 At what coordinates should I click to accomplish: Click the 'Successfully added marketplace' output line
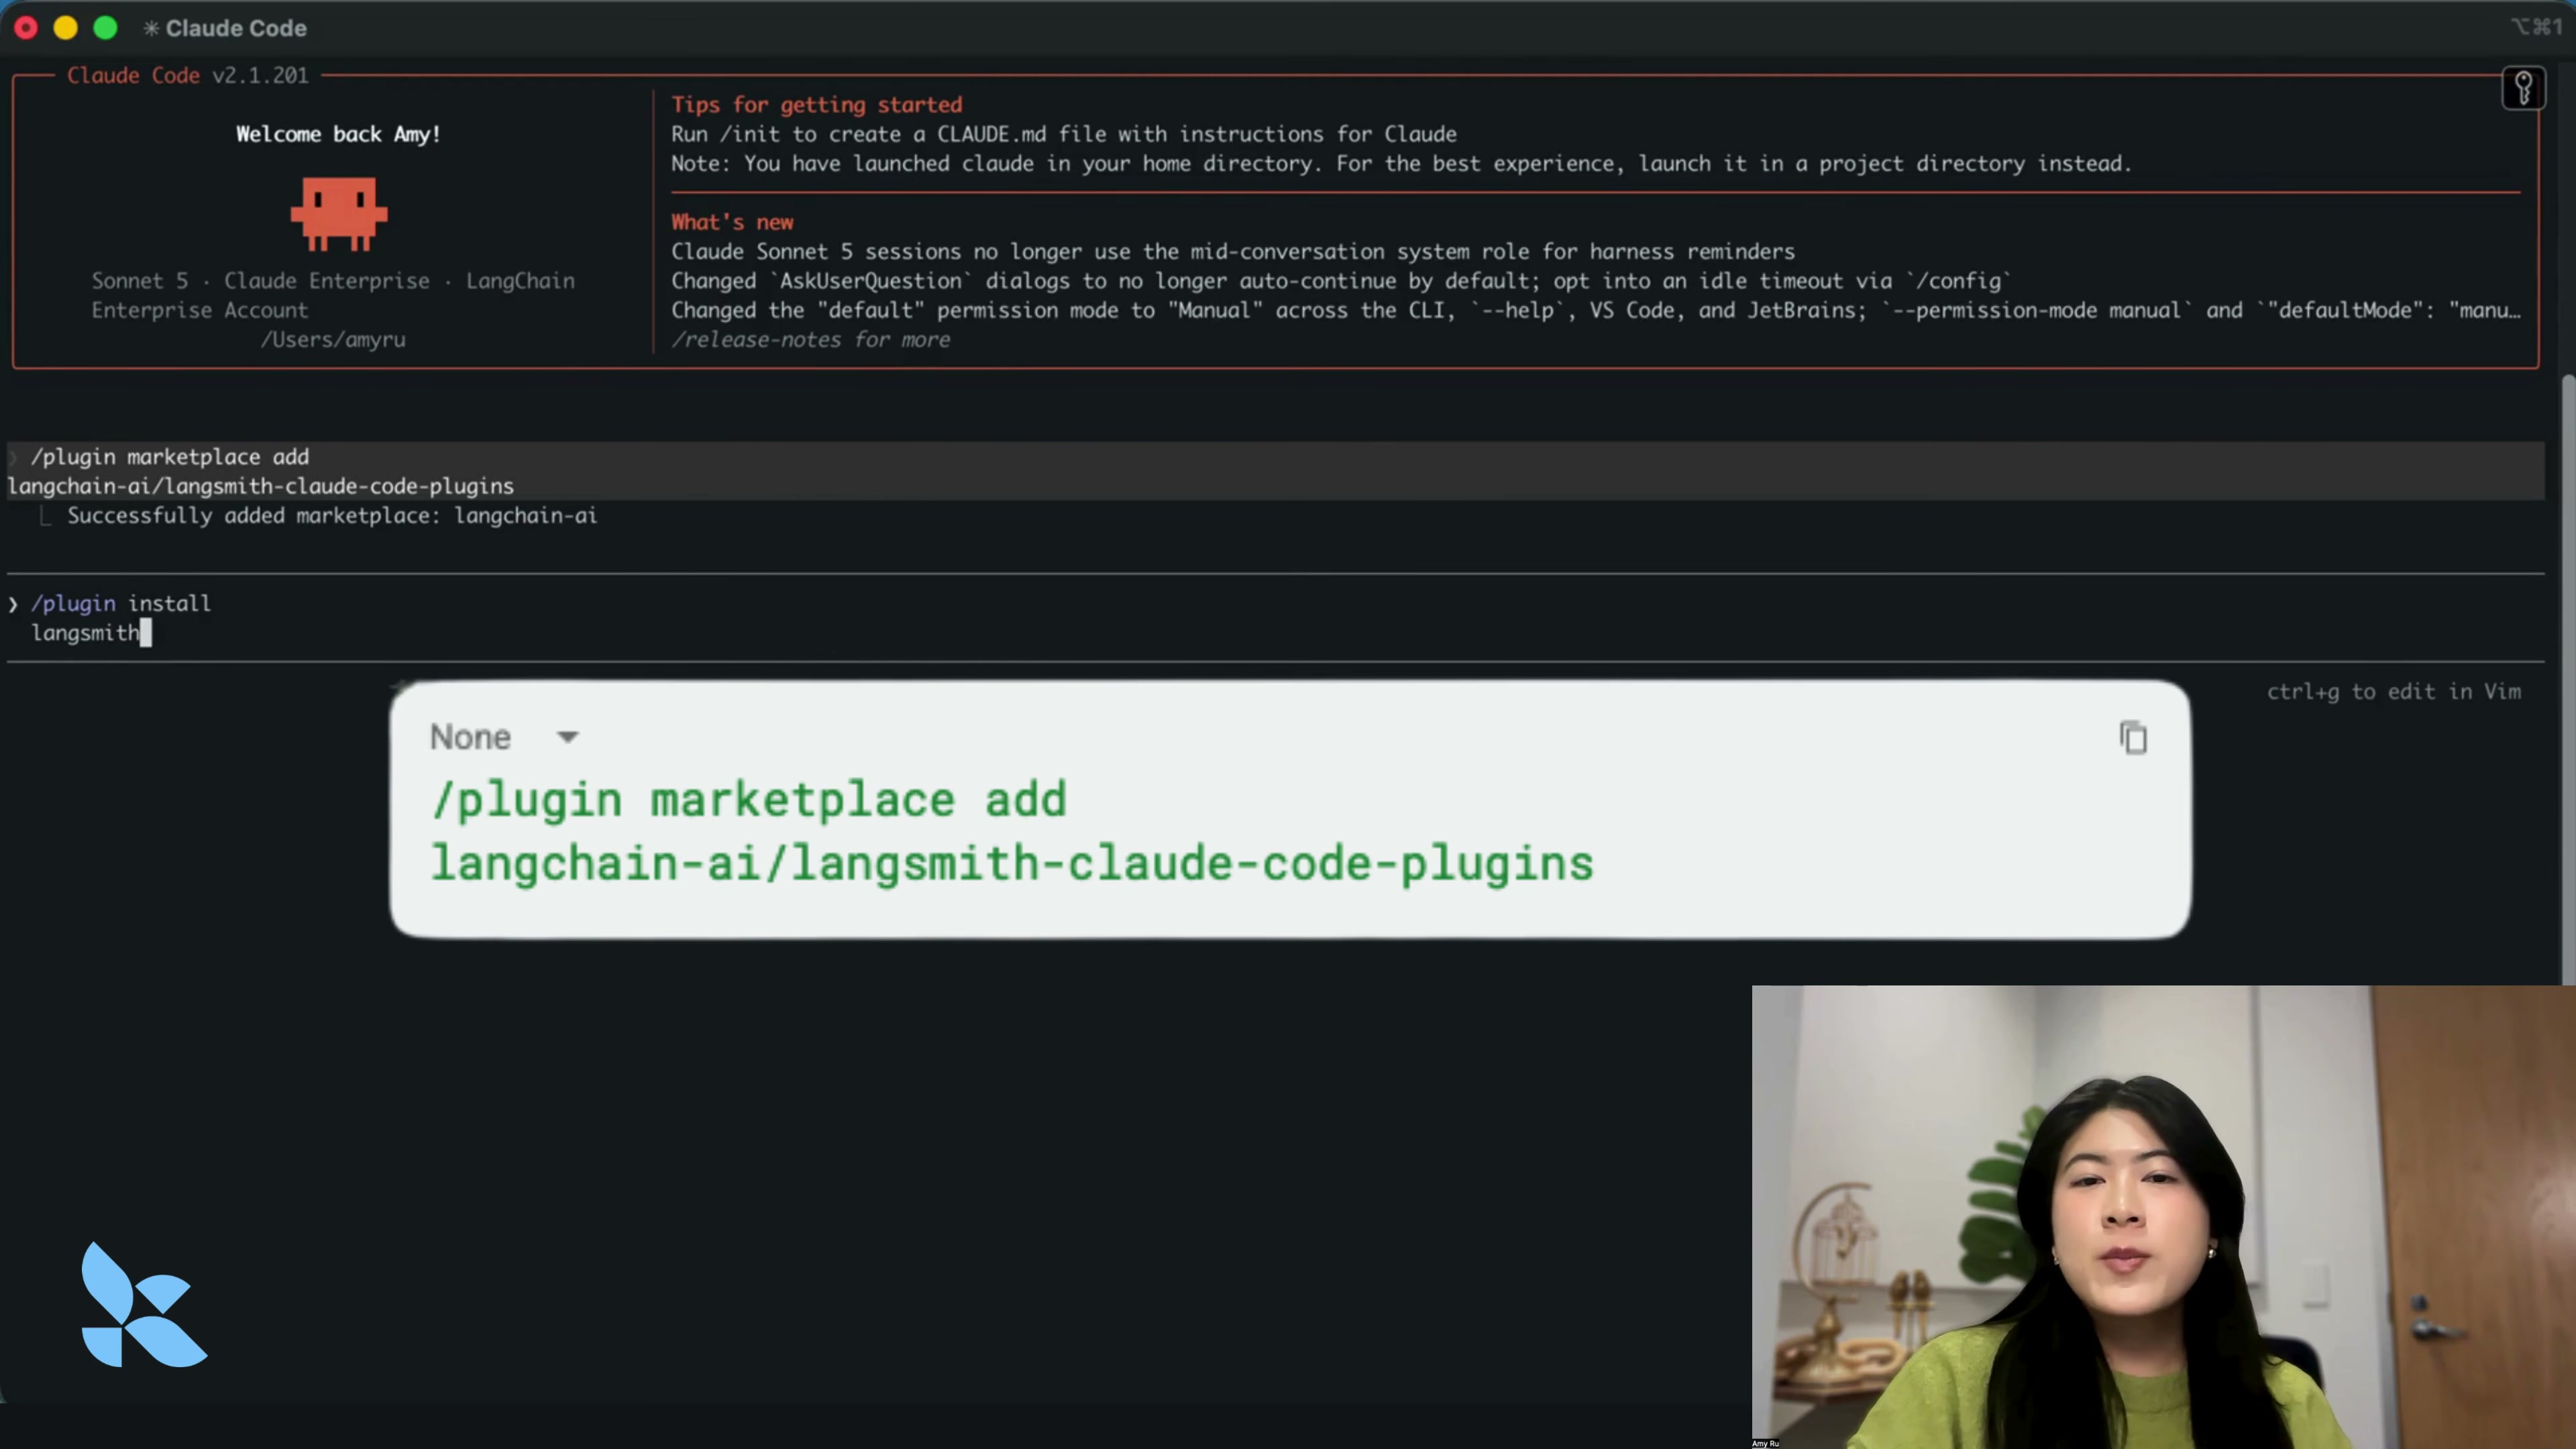(332, 515)
